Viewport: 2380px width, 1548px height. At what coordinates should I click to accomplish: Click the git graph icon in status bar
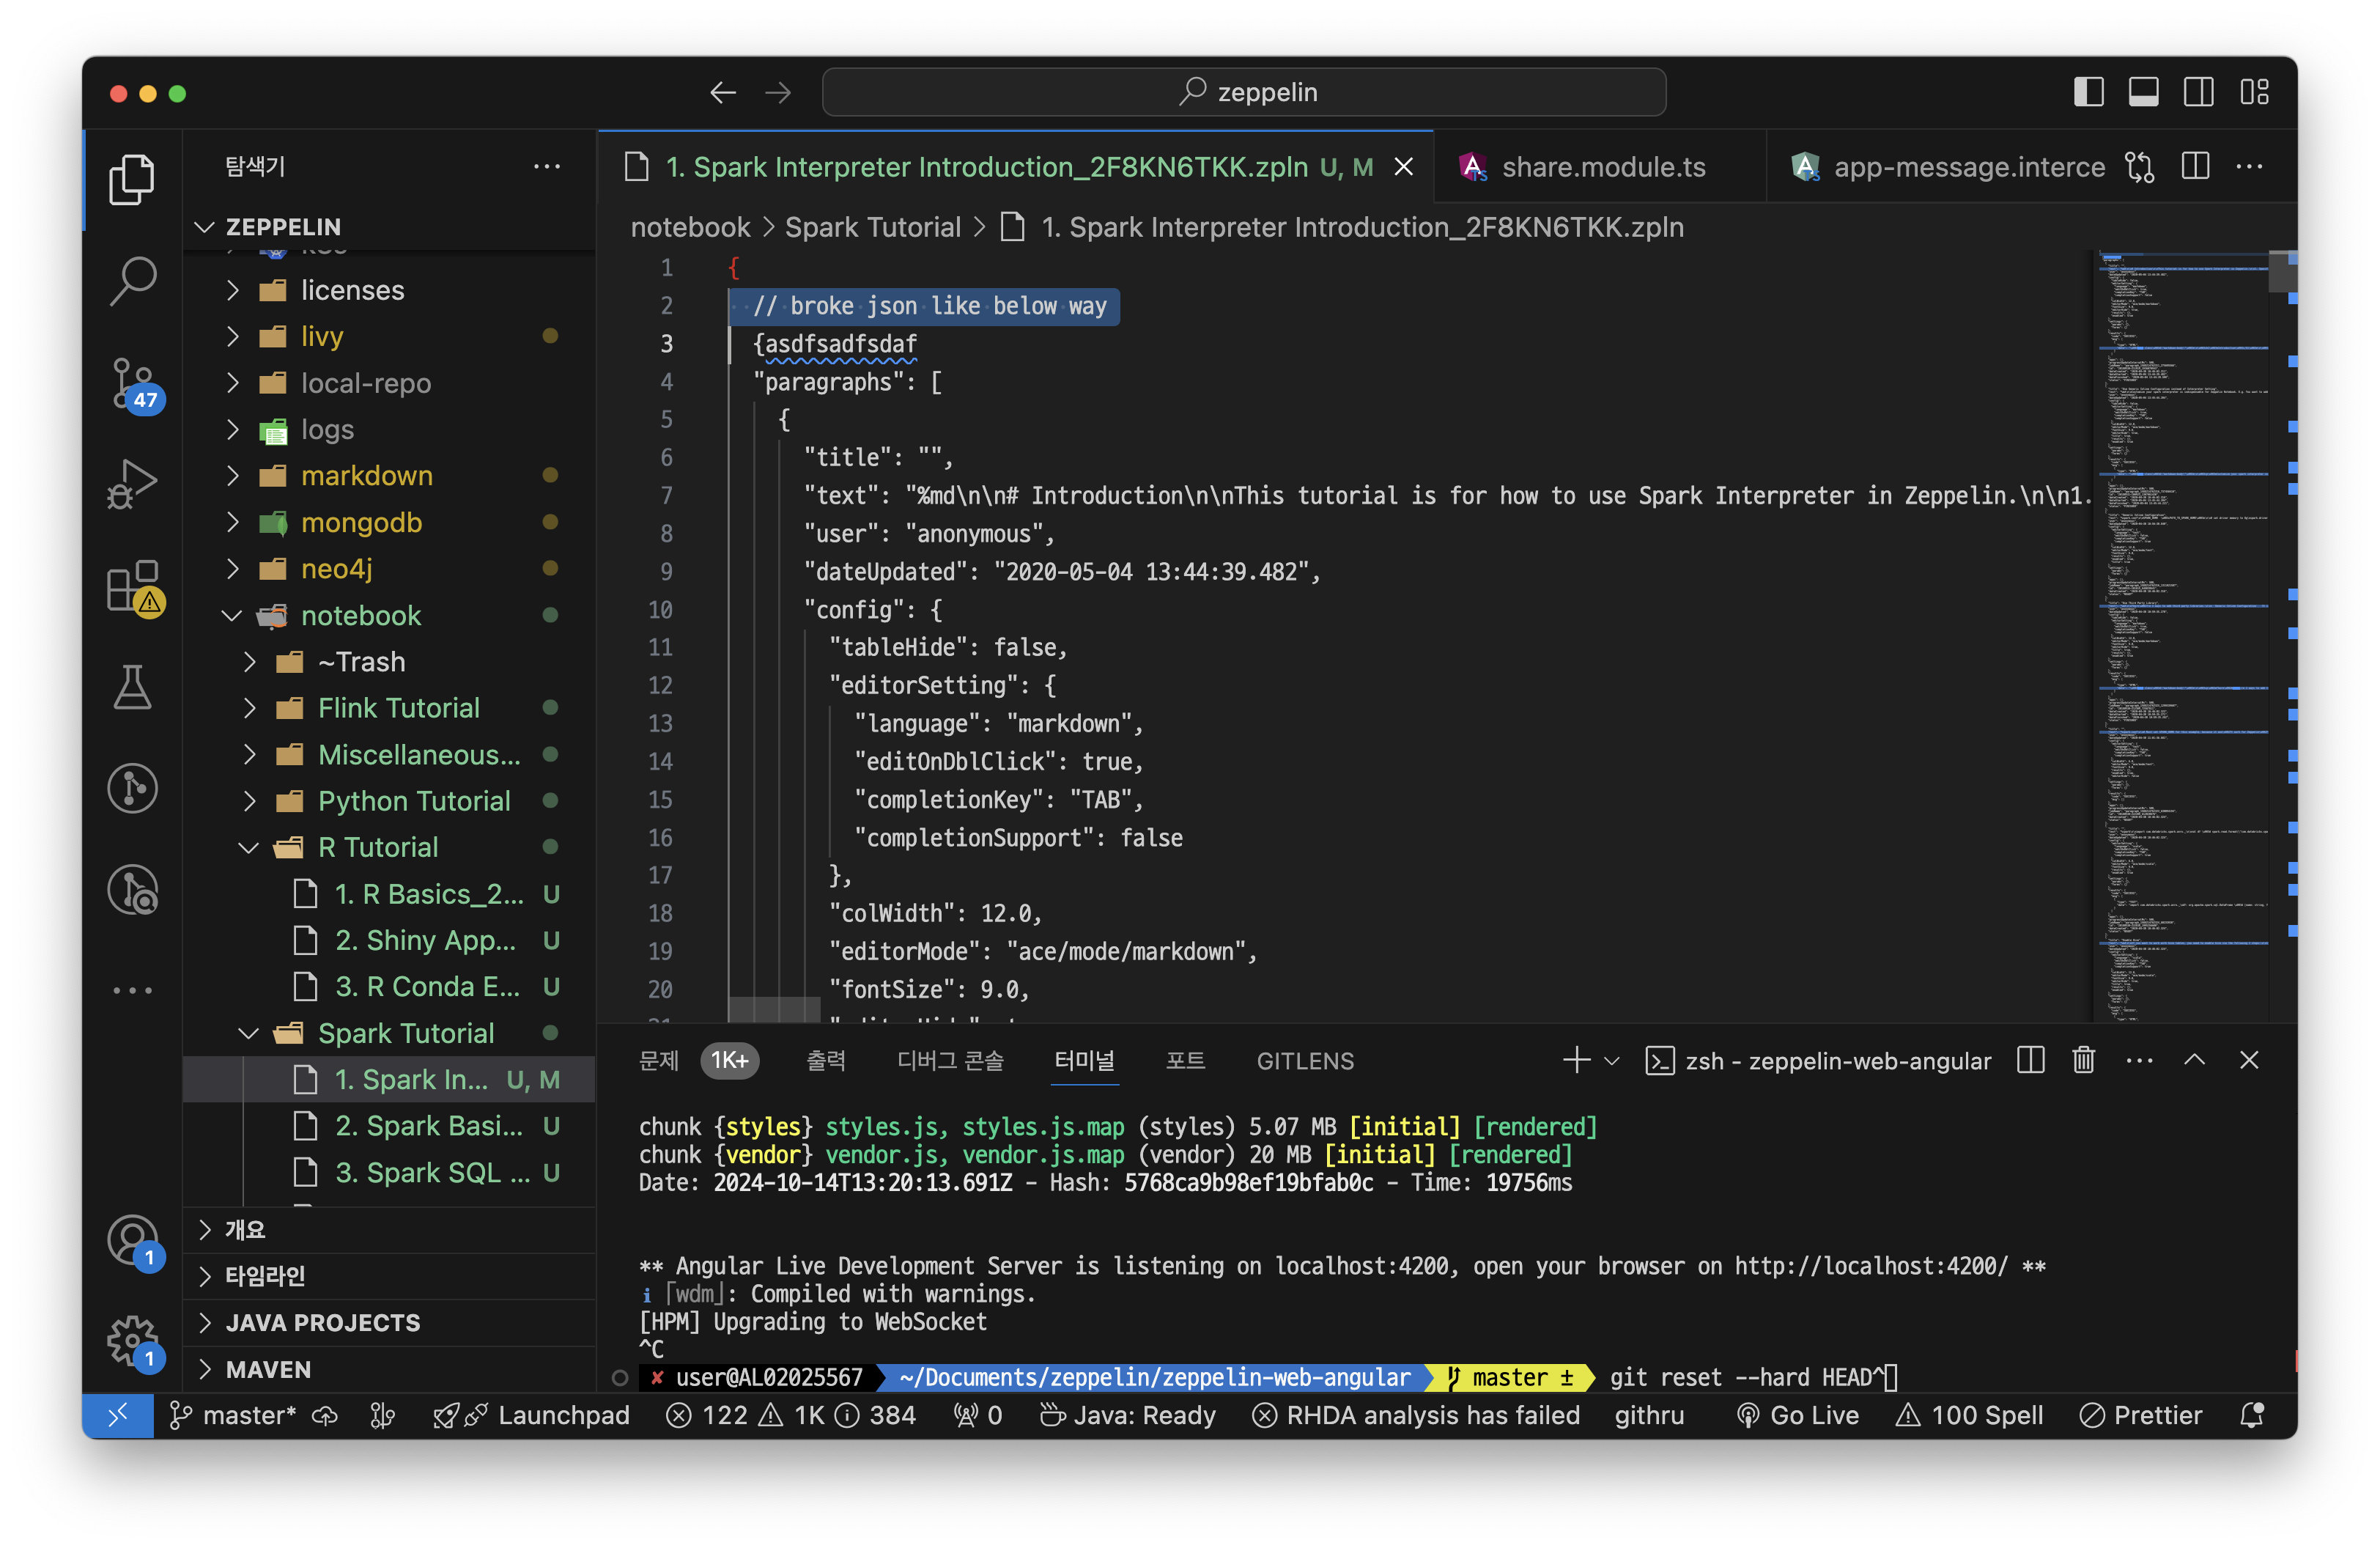(x=383, y=1415)
